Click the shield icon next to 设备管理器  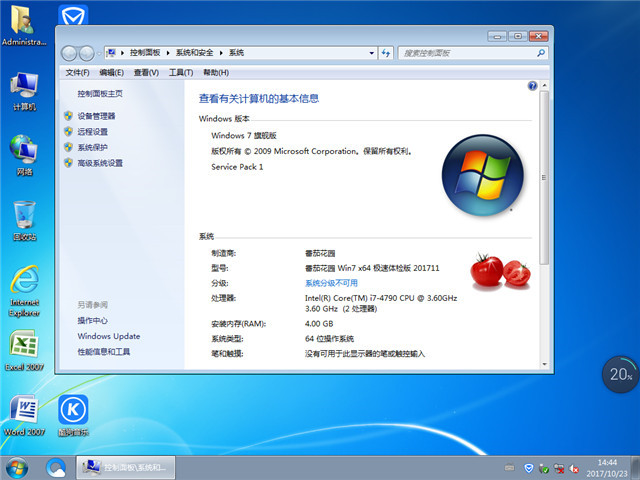coord(69,116)
